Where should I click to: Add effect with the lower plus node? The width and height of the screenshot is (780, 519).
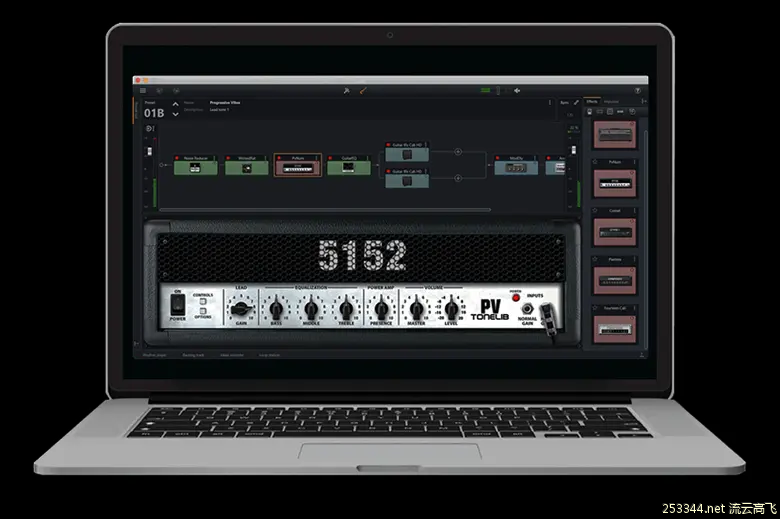pos(458,178)
